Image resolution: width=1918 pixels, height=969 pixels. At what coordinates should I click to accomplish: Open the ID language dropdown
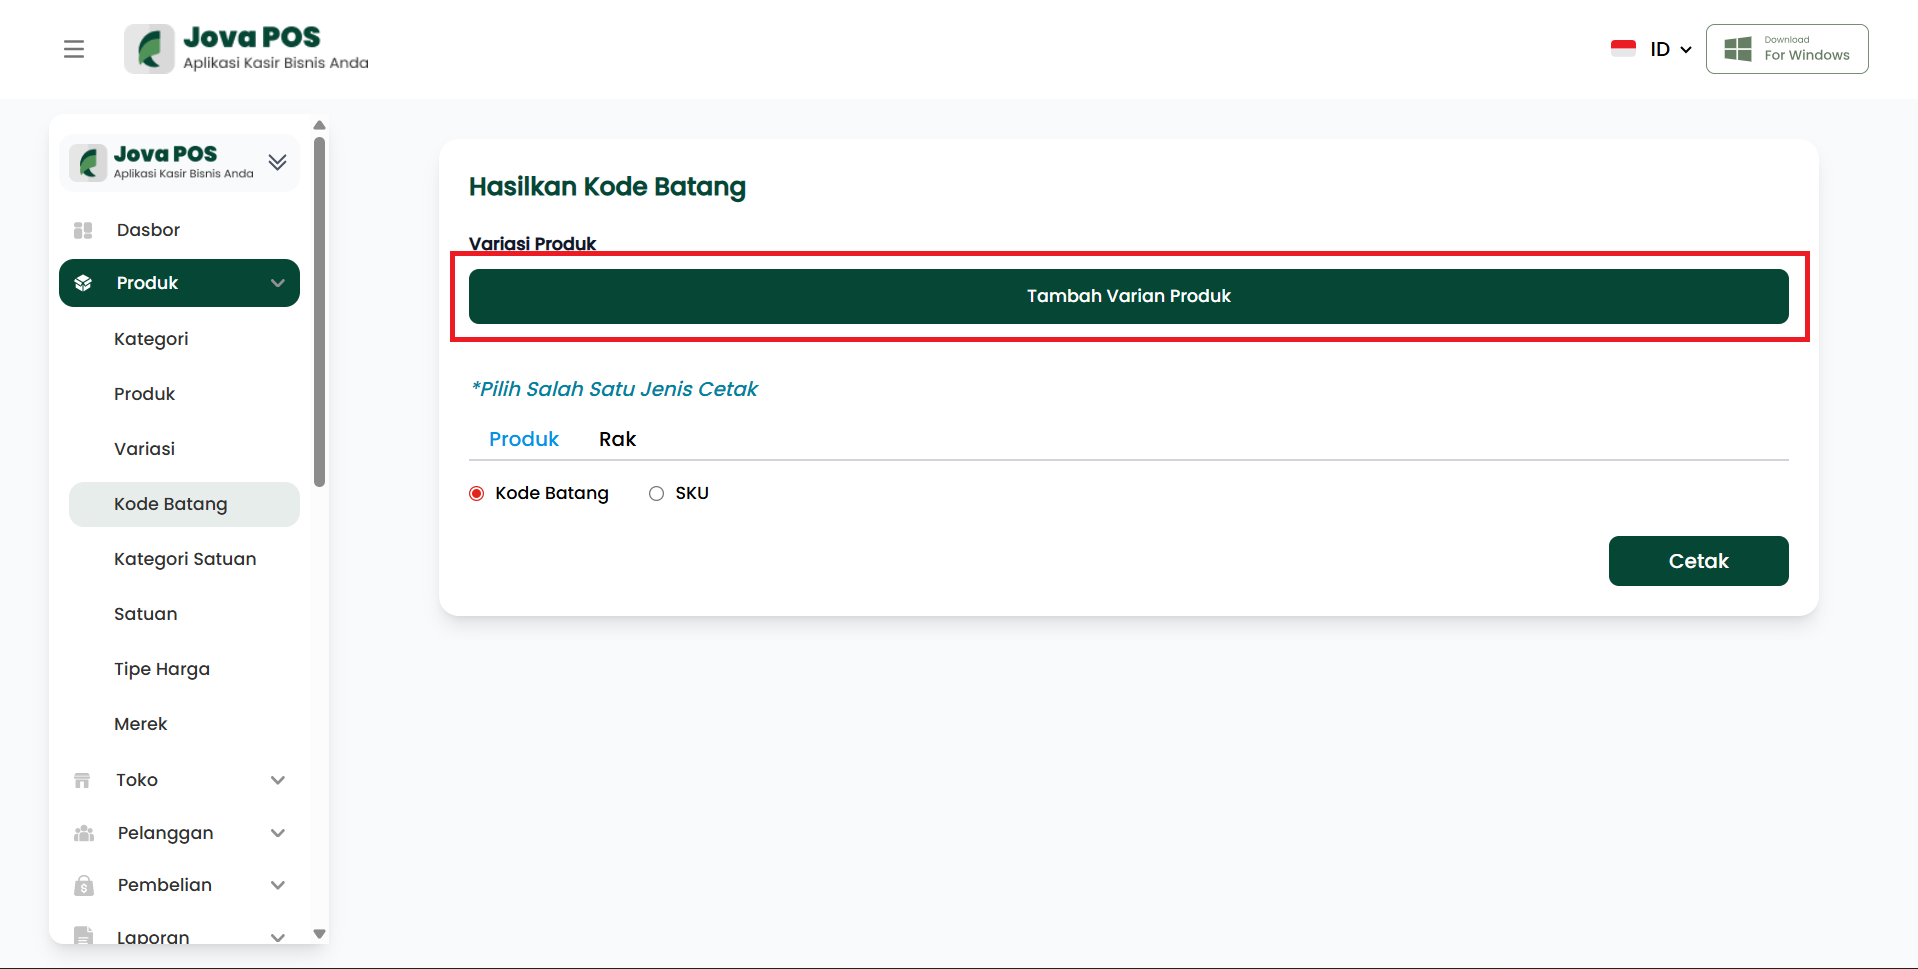coord(1670,49)
